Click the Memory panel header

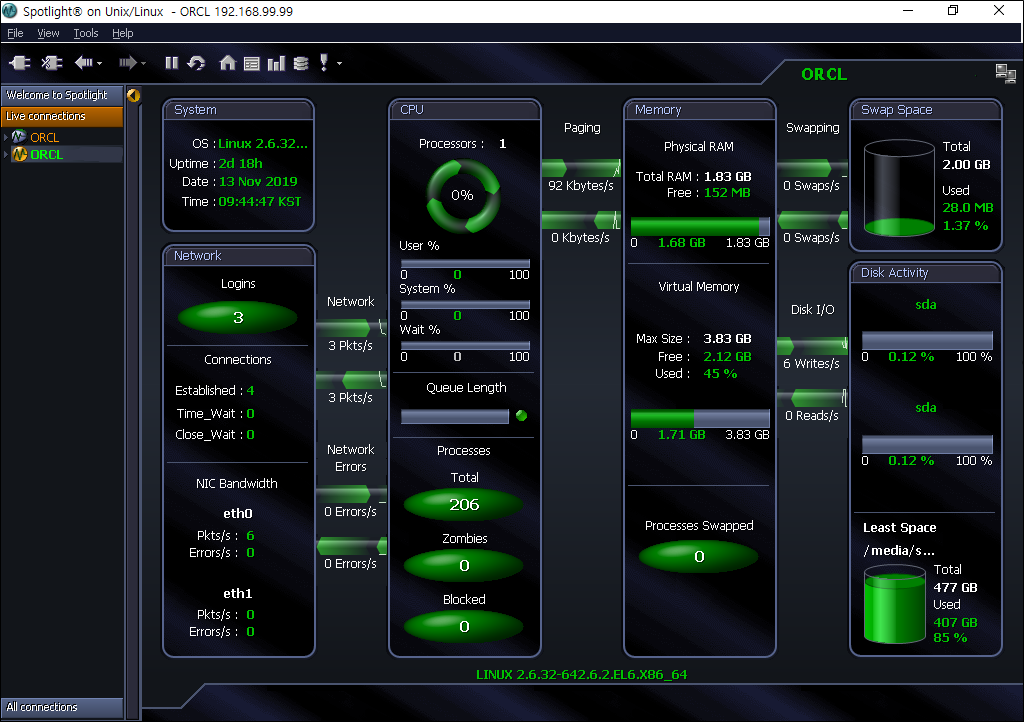click(699, 110)
